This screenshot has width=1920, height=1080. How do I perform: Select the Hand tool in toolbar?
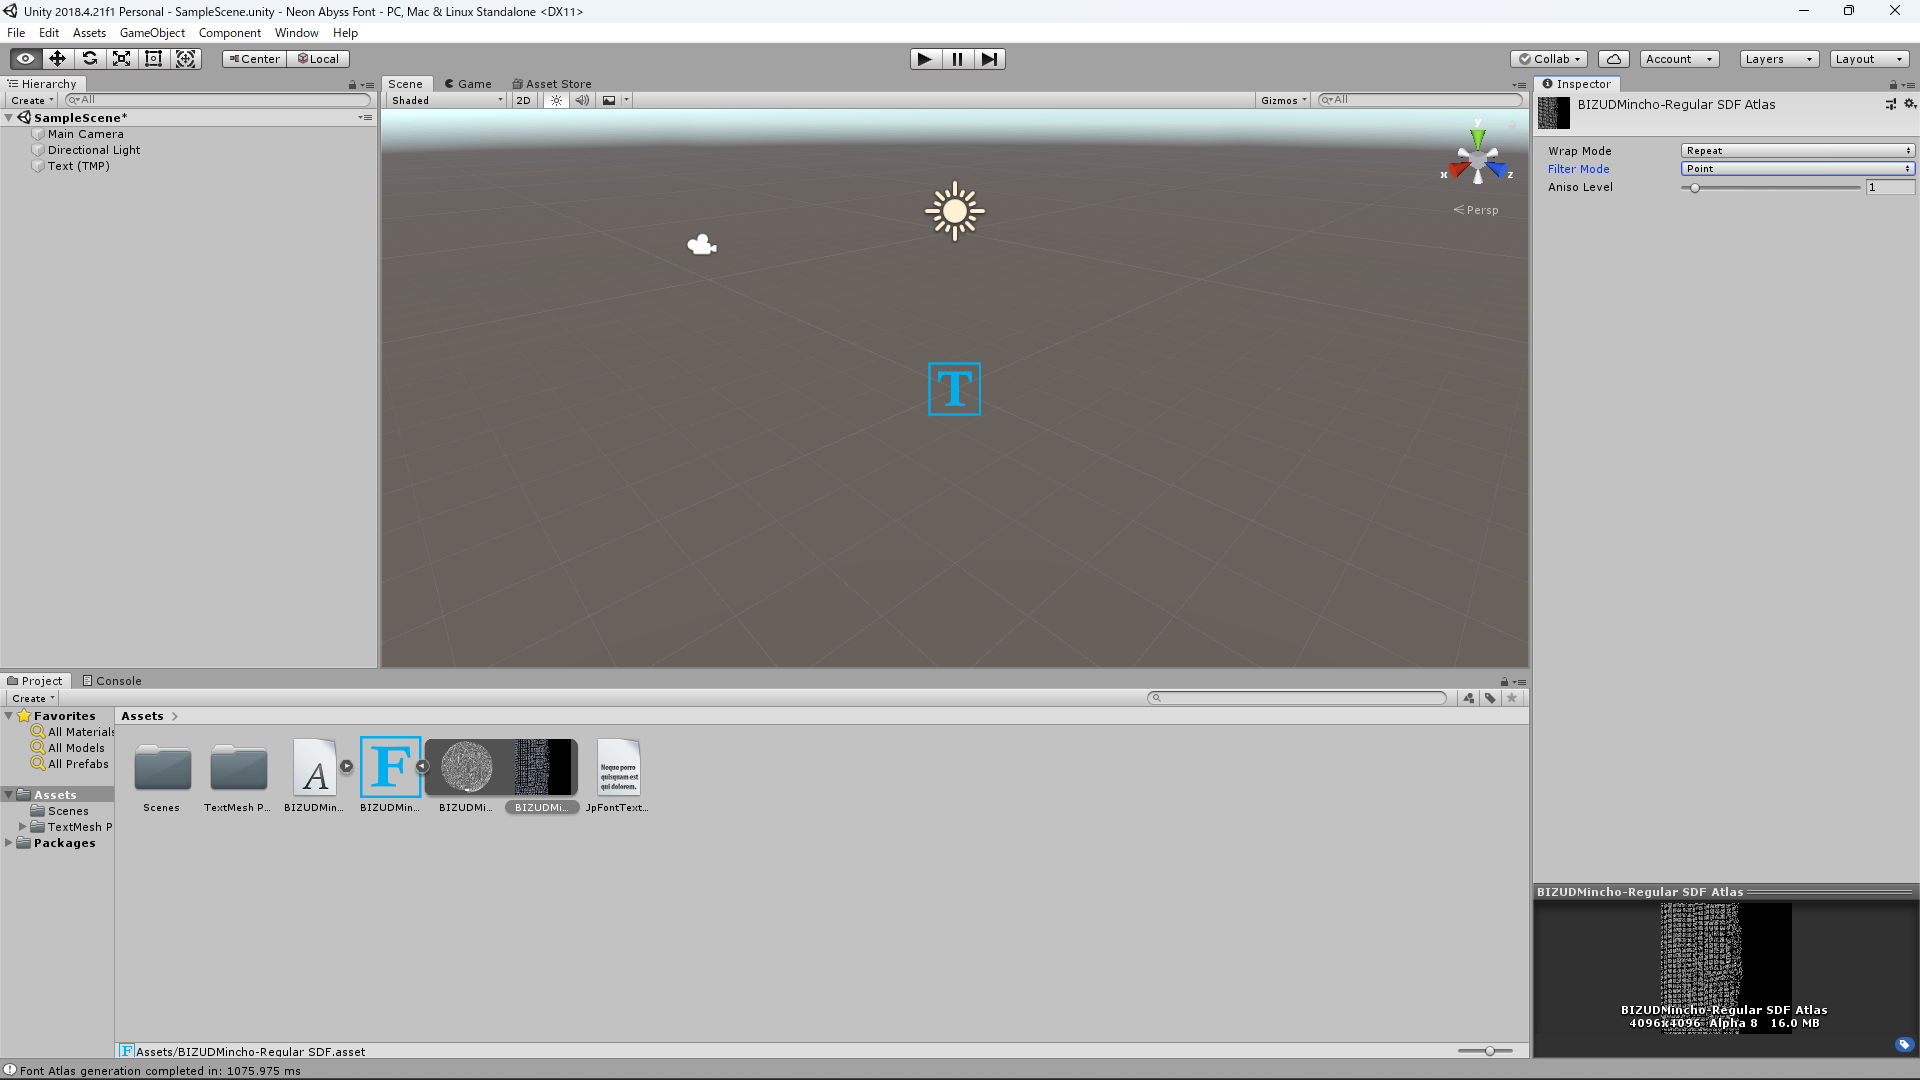pos(26,59)
